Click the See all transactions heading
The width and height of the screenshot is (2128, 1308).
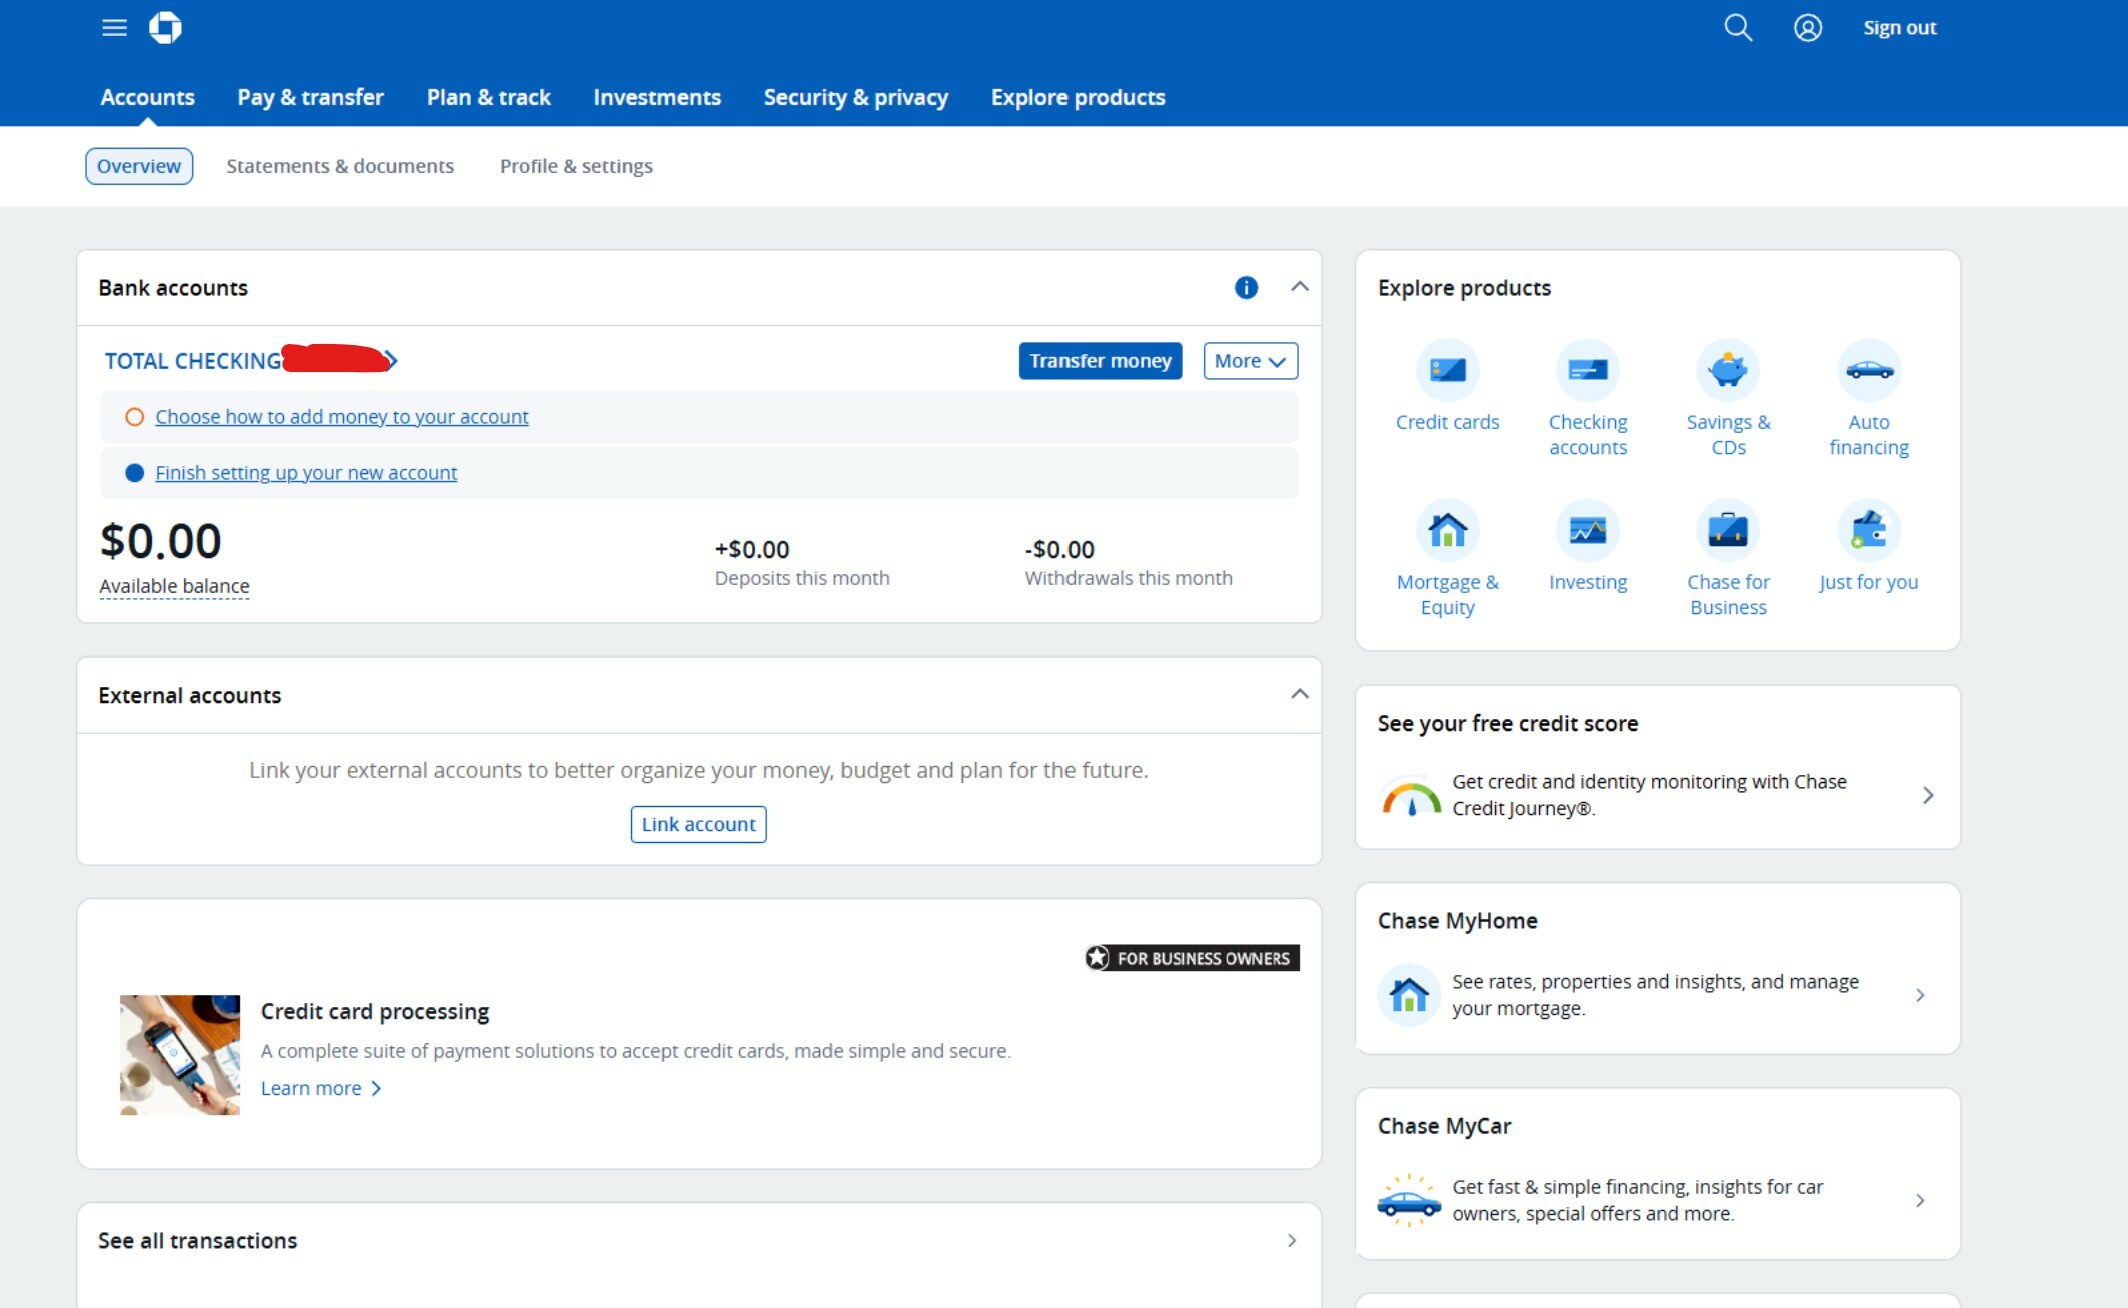[x=198, y=1241]
